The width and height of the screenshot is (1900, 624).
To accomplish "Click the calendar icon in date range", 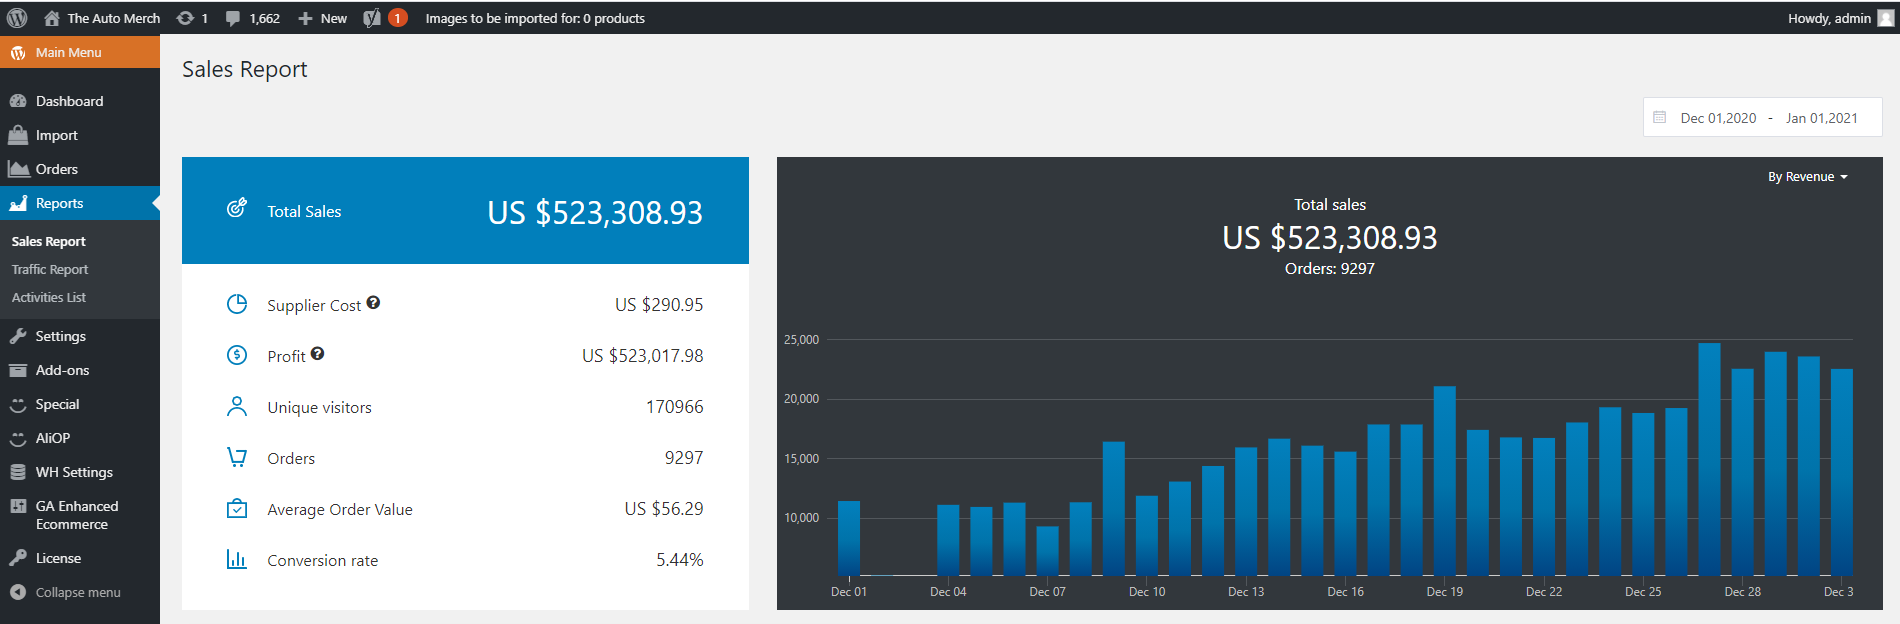I will coord(1660,117).
